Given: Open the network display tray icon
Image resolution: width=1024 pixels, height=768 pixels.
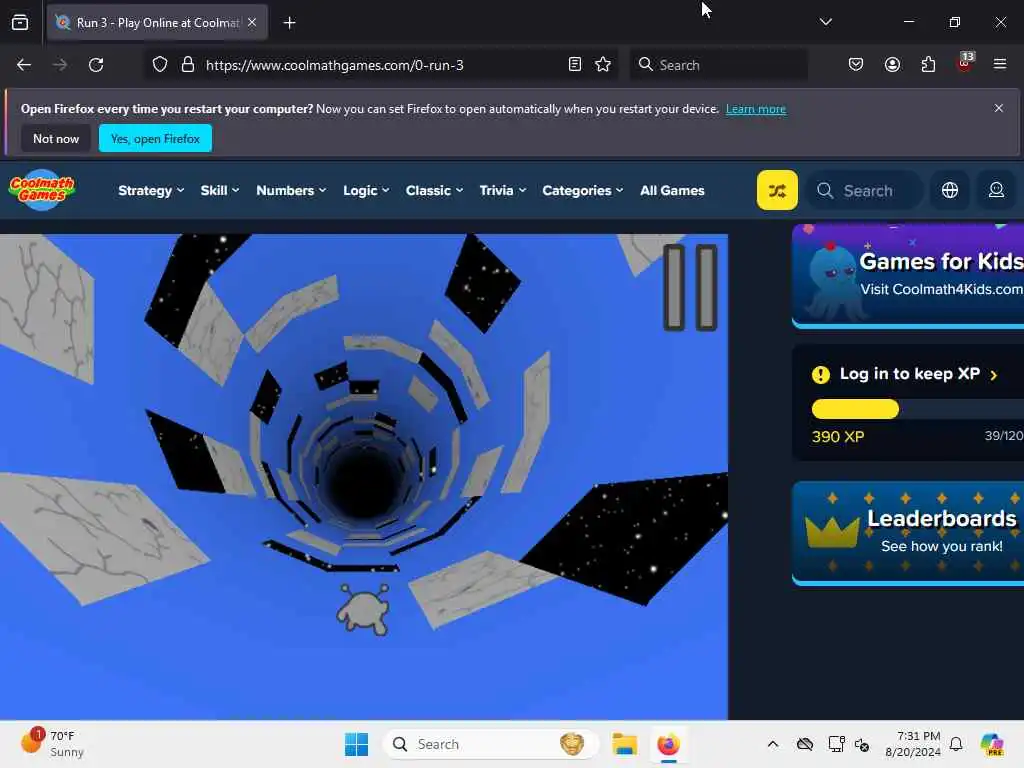Looking at the screenshot, I should (836, 744).
